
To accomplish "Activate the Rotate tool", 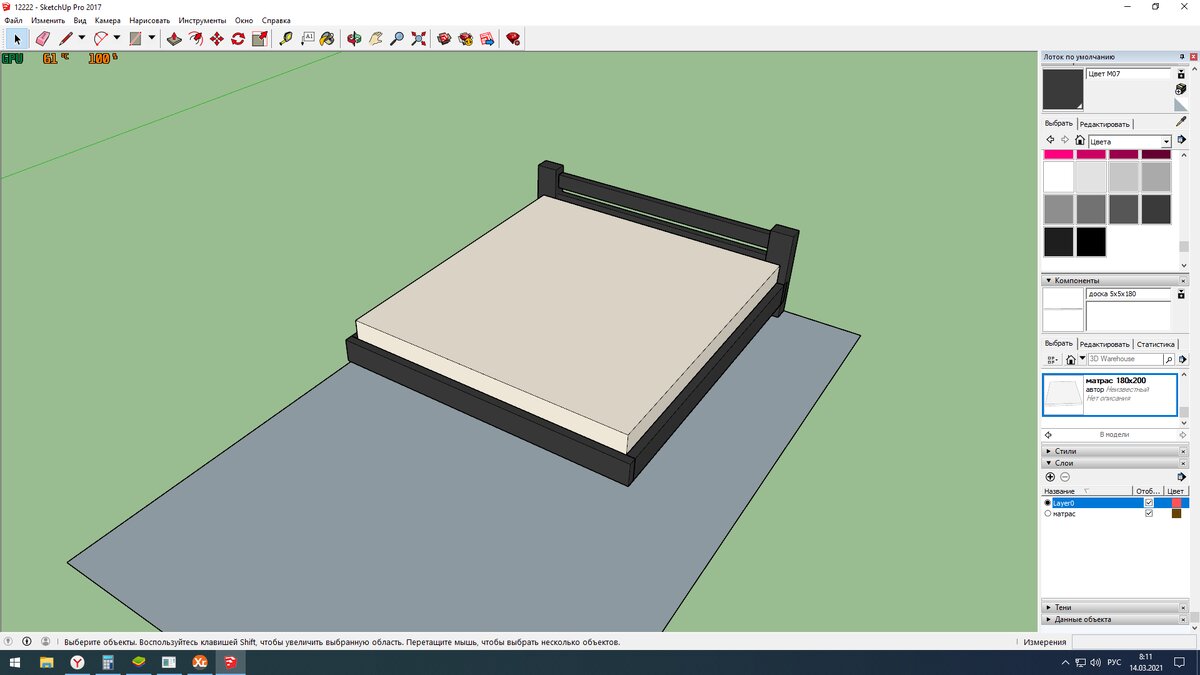I will click(x=238, y=39).
